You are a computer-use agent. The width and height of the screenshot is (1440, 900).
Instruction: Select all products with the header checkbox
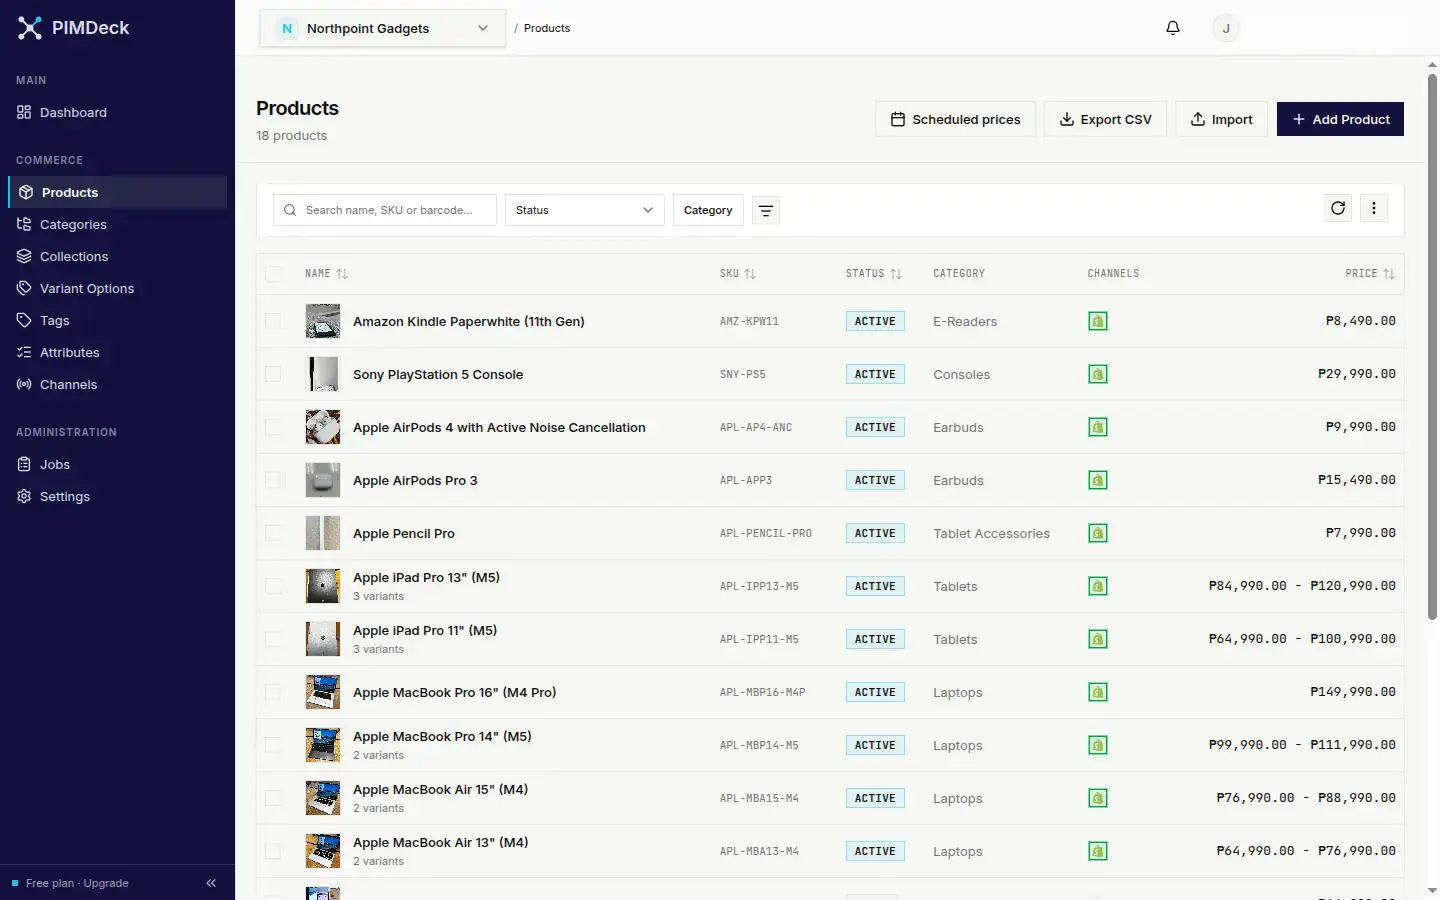(273, 274)
